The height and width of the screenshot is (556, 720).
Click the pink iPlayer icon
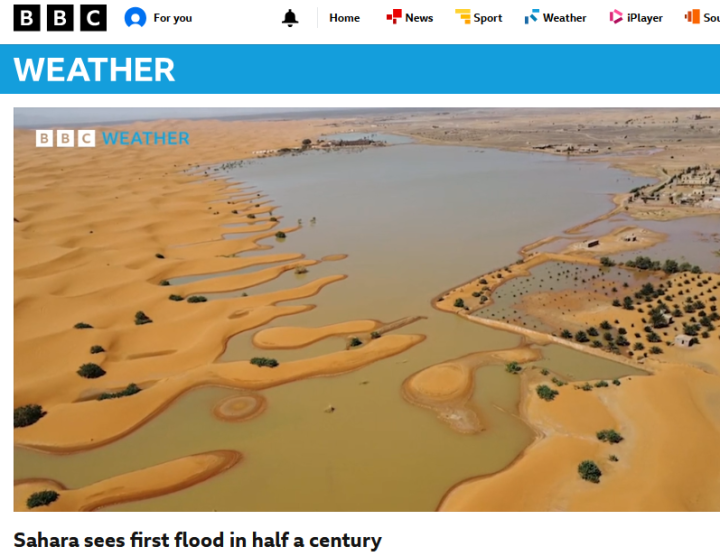[x=616, y=17]
